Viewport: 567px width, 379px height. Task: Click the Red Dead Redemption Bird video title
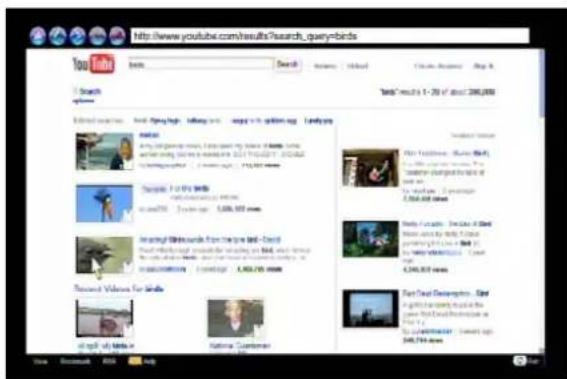[446, 293]
